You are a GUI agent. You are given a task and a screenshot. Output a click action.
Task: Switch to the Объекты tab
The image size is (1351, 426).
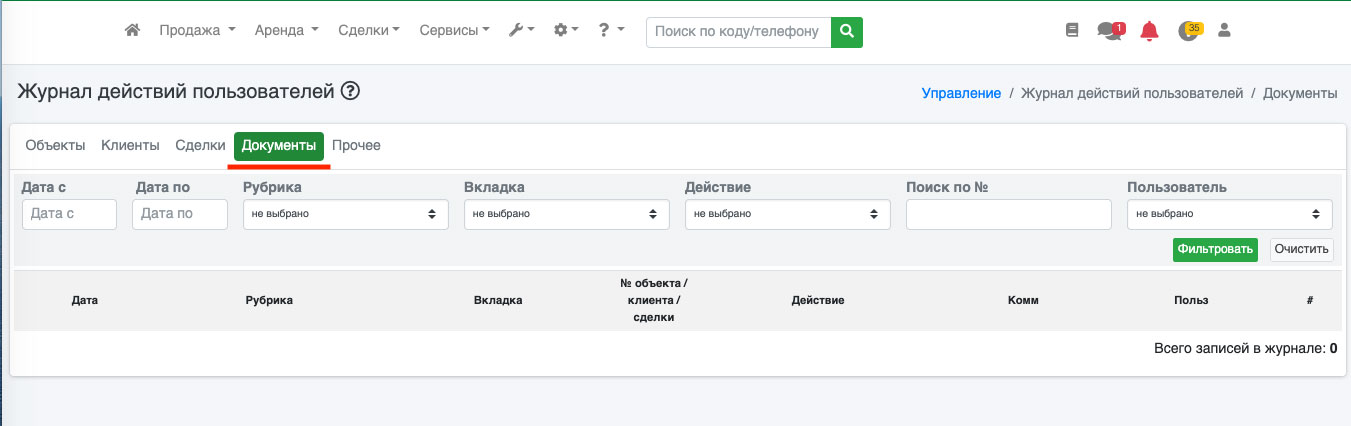click(55, 146)
